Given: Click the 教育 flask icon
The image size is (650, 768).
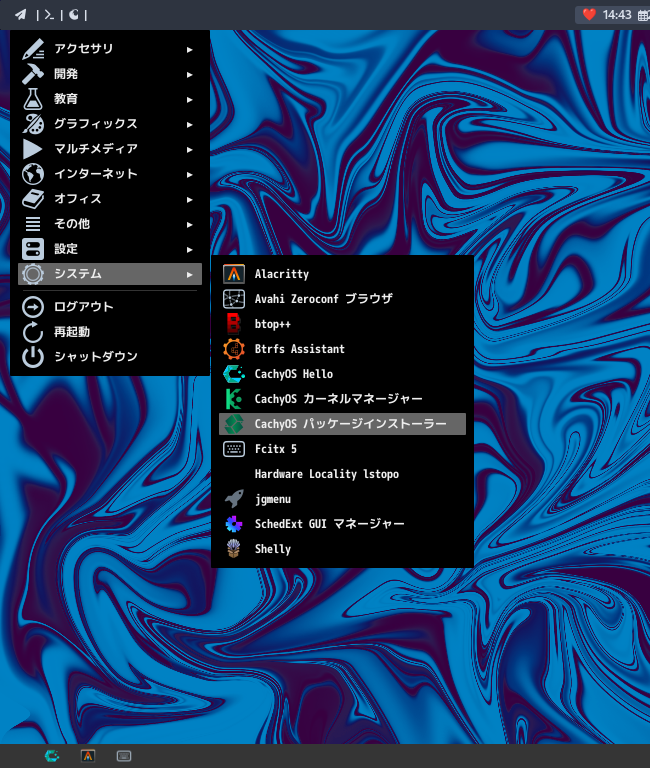Looking at the screenshot, I should tap(33, 99).
